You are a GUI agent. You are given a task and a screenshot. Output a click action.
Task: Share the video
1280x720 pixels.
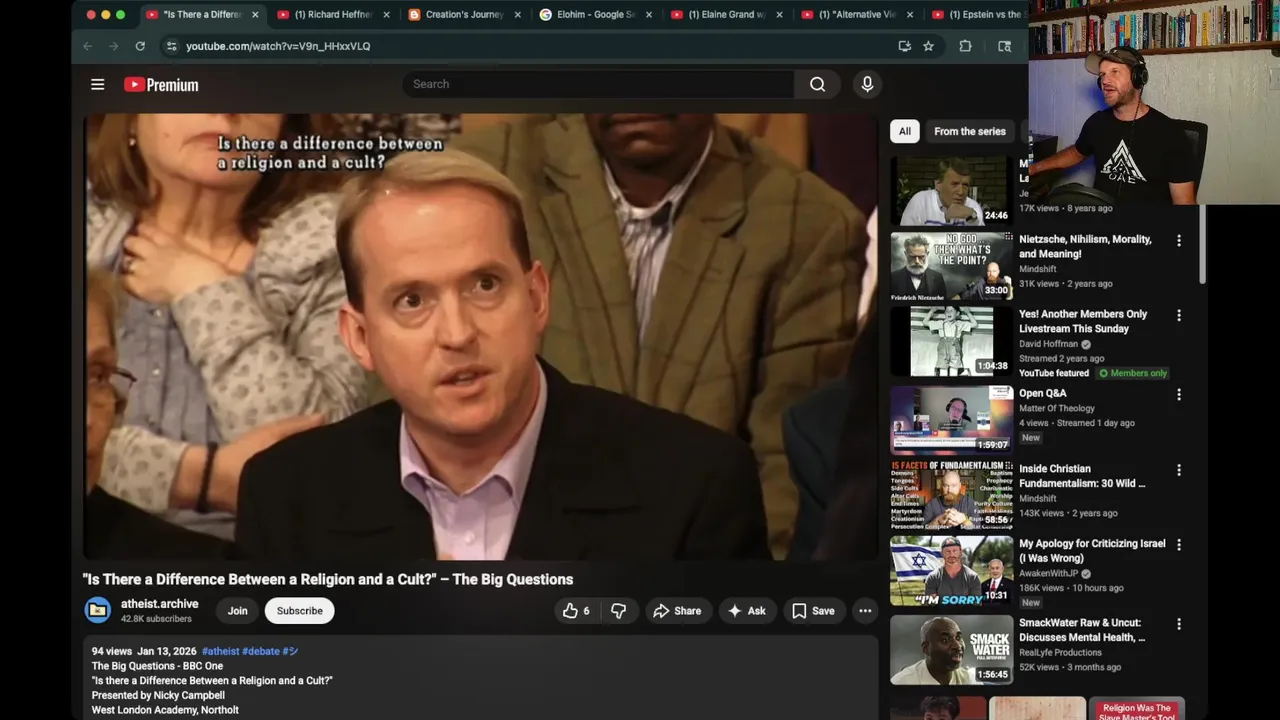tap(677, 611)
